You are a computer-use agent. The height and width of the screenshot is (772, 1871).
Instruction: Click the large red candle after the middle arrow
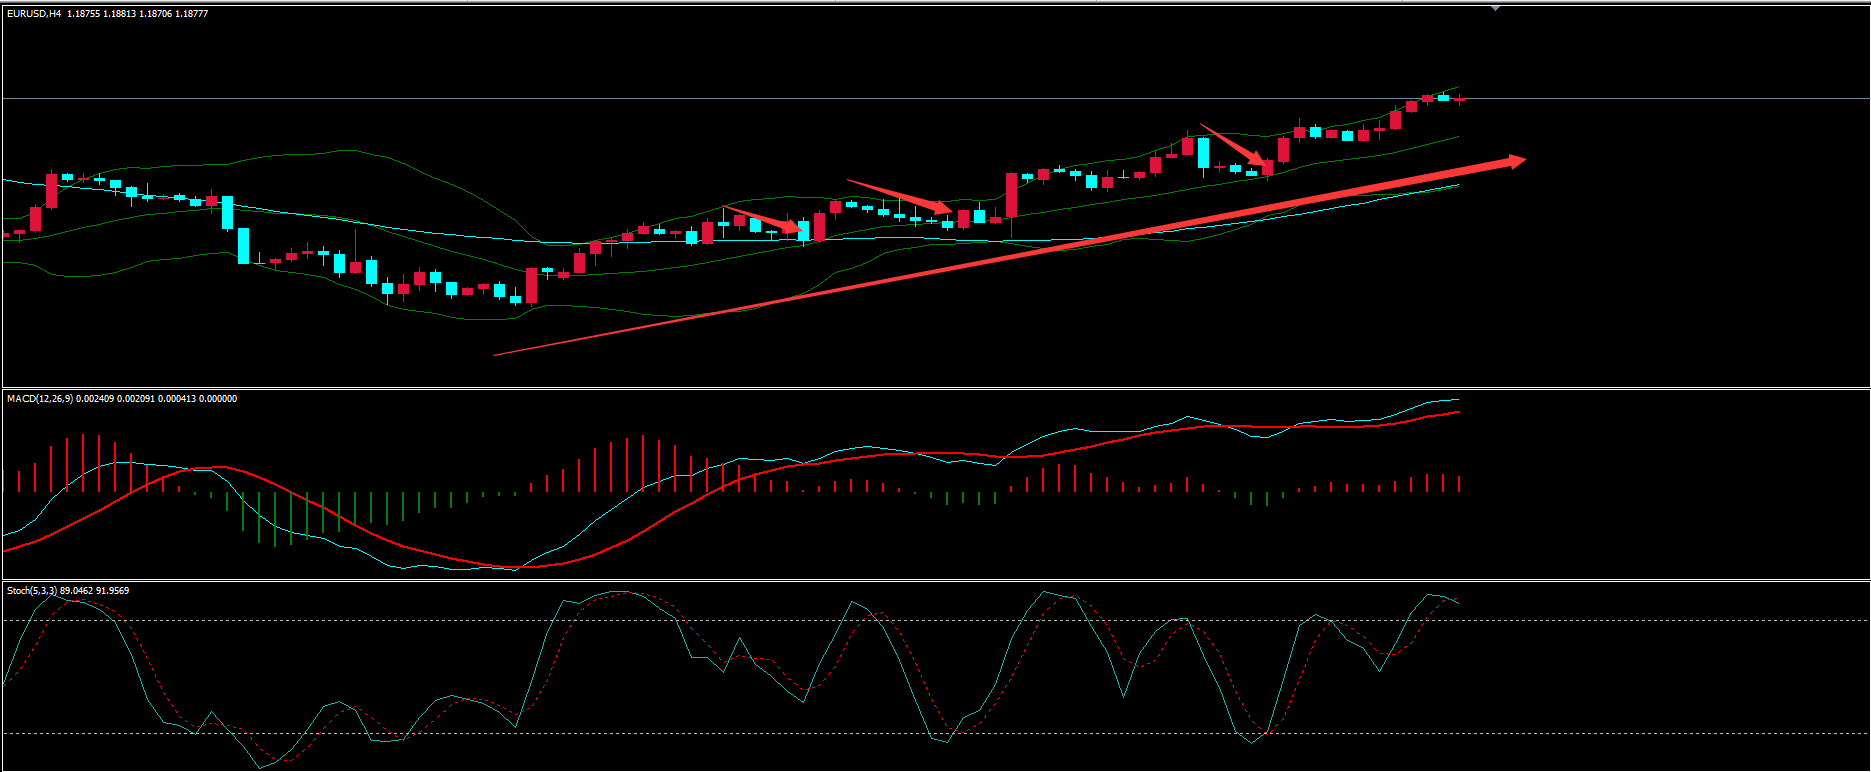(1011, 195)
